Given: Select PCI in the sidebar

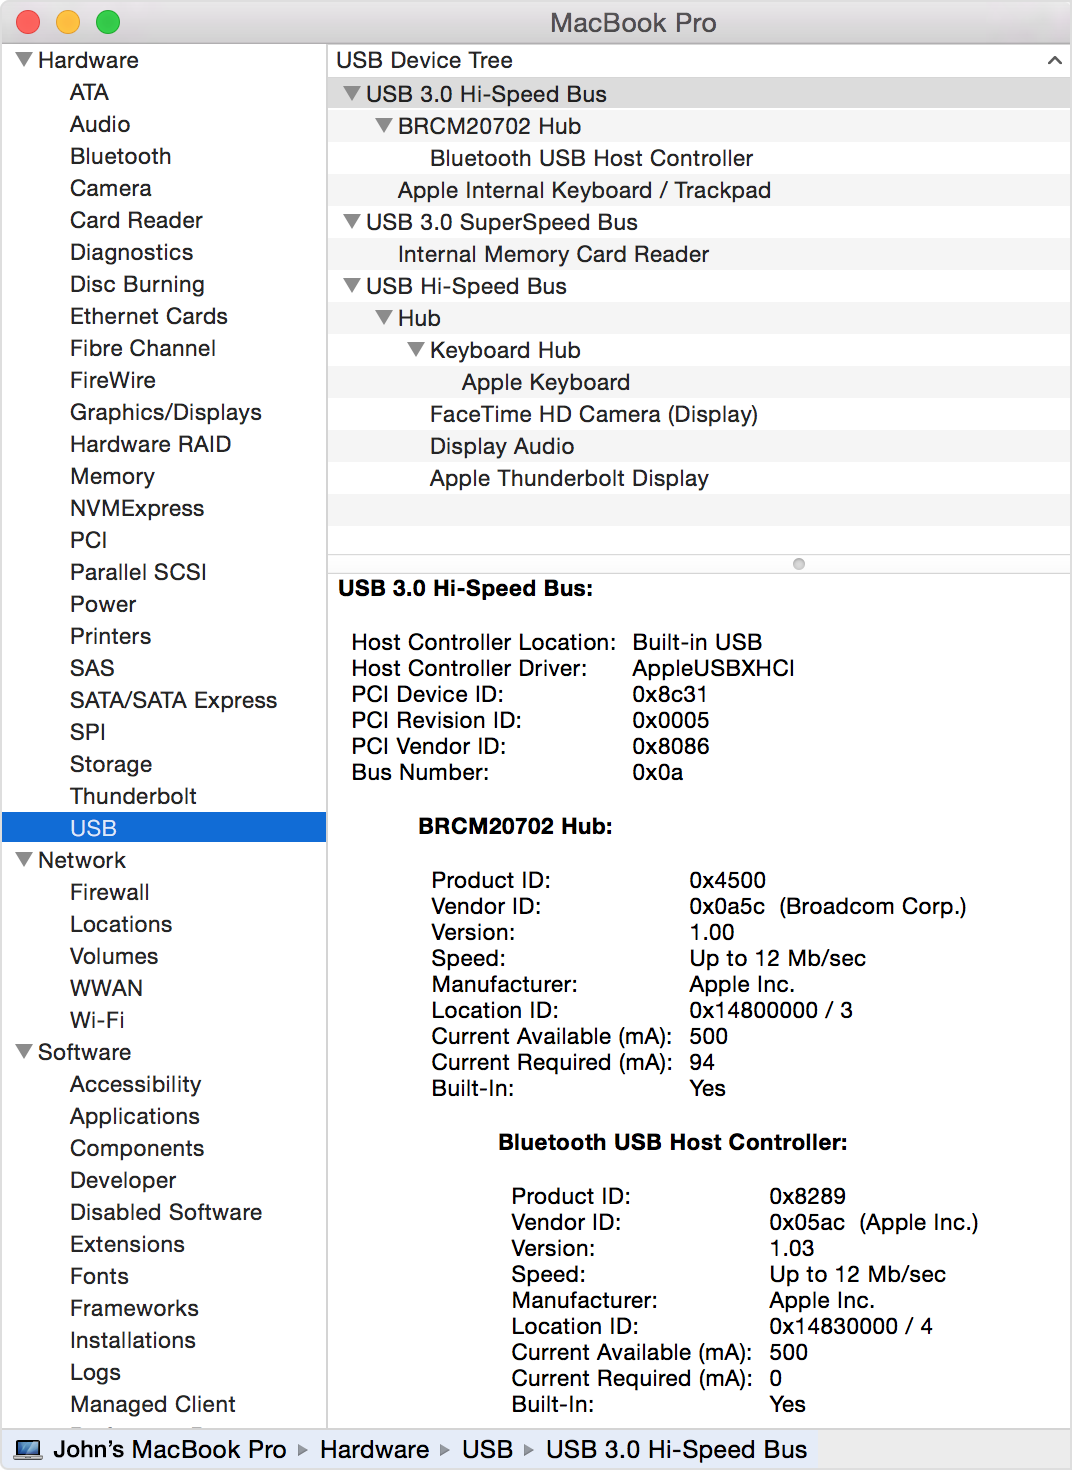Looking at the screenshot, I should point(89,541).
